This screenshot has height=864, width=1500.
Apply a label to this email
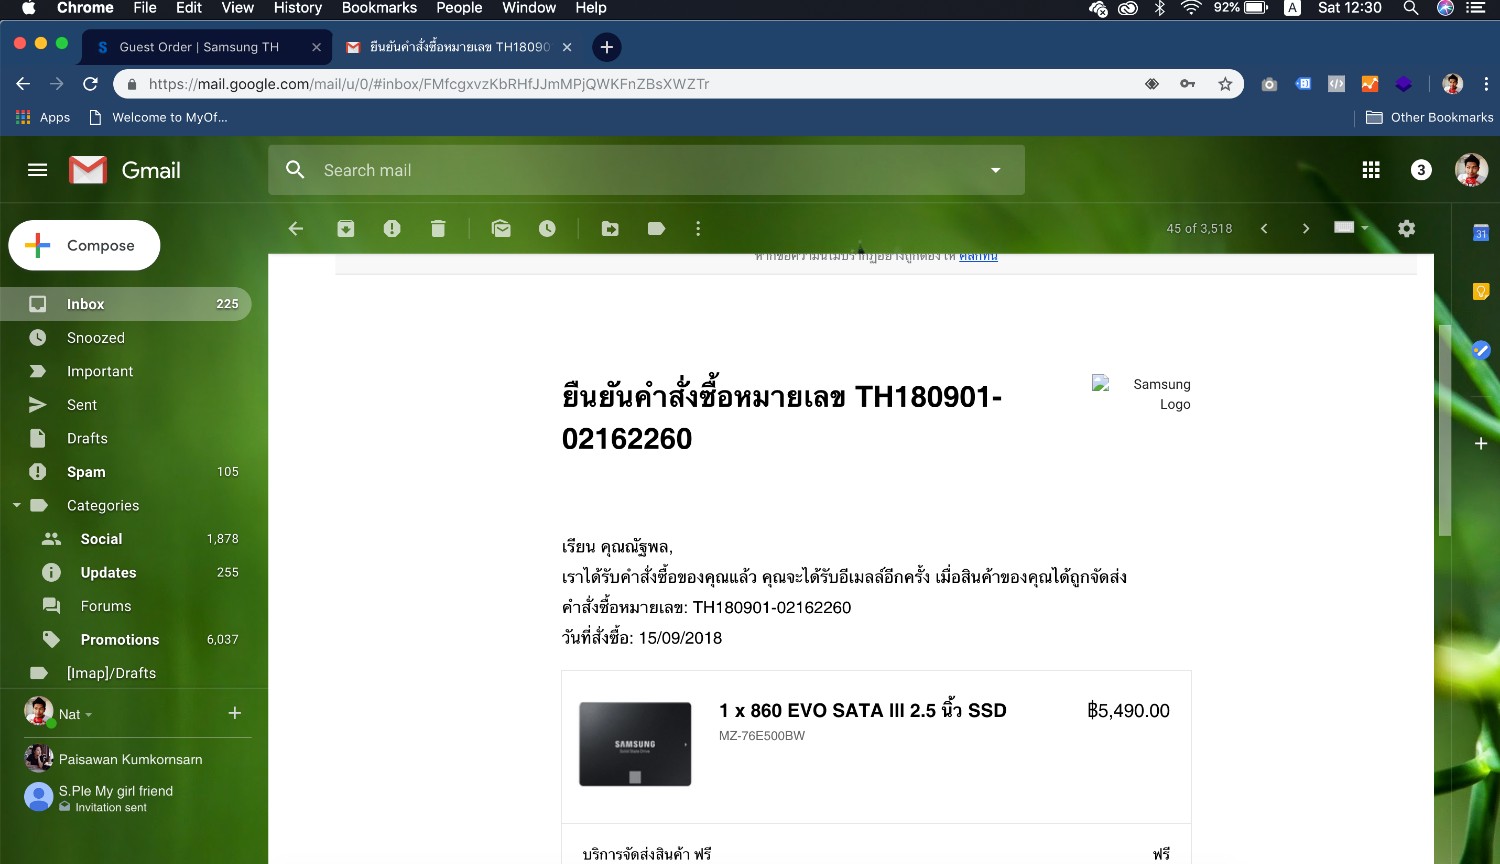[657, 229]
